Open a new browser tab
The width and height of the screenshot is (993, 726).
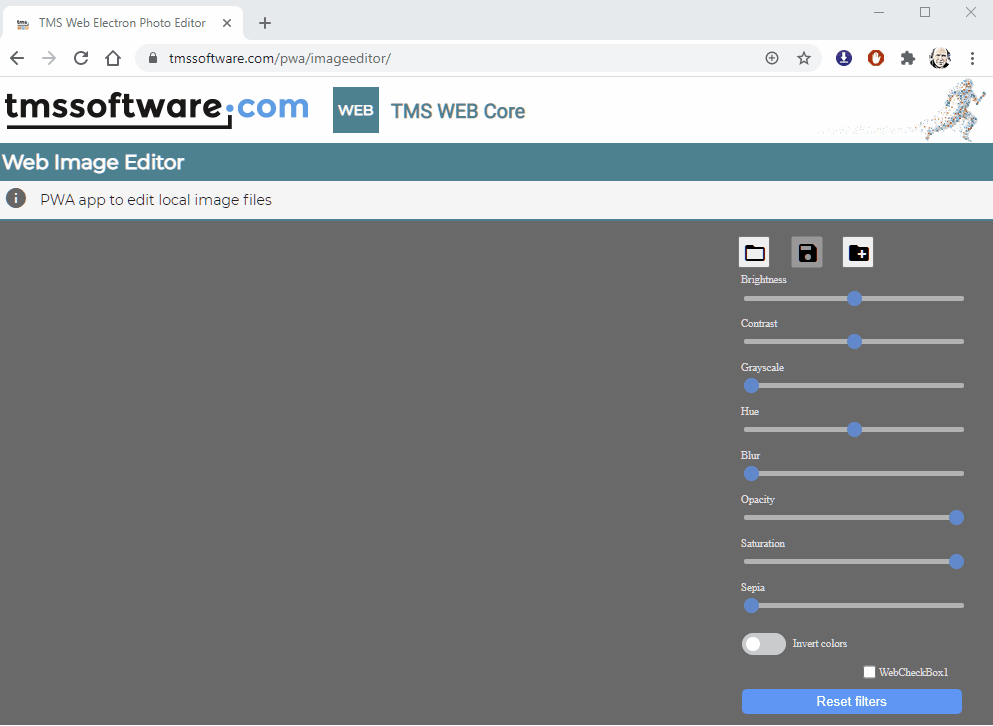coord(265,23)
